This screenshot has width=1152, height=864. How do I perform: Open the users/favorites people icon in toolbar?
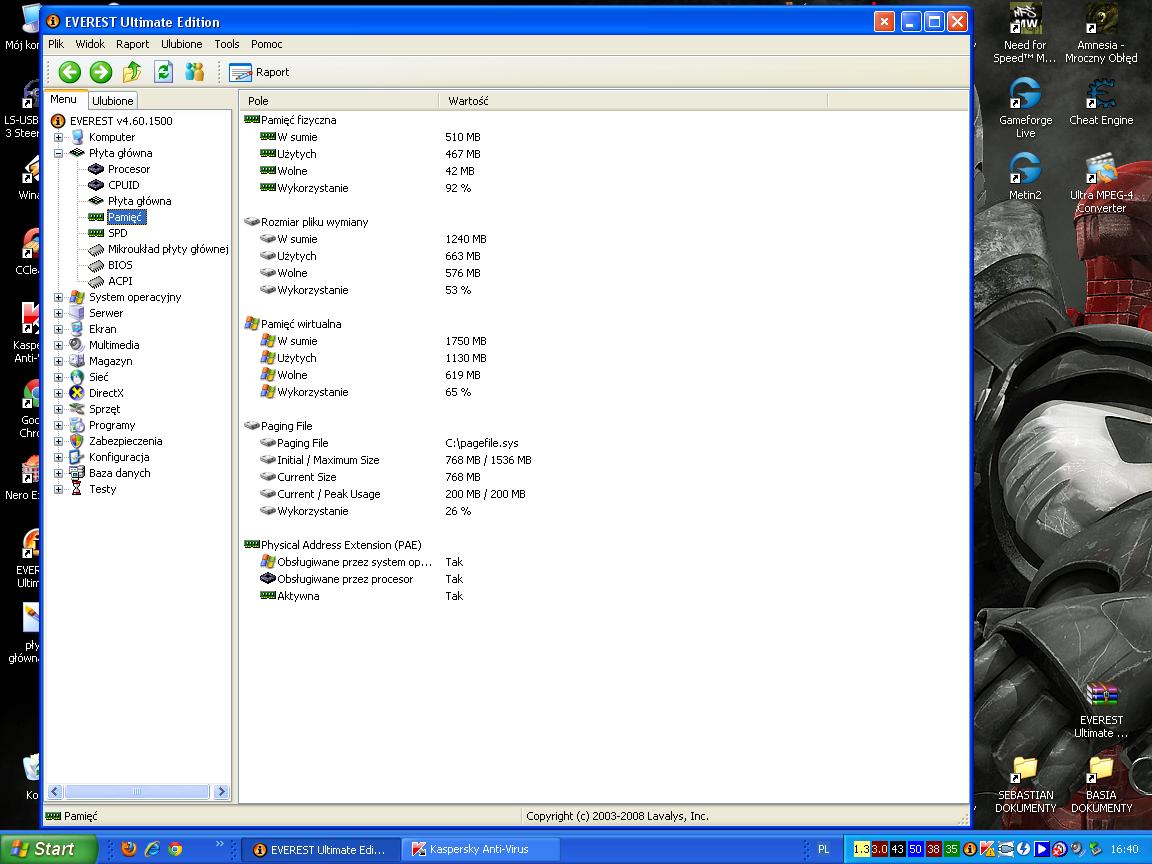coord(194,72)
